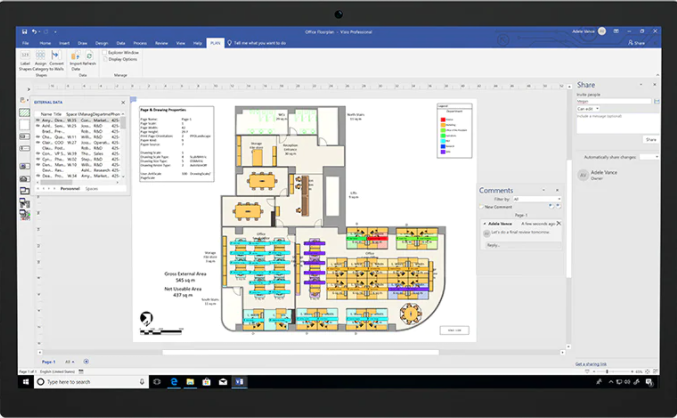Click the Refresh data icon in the ribbon
This screenshot has height=418, width=677.
(x=89, y=55)
